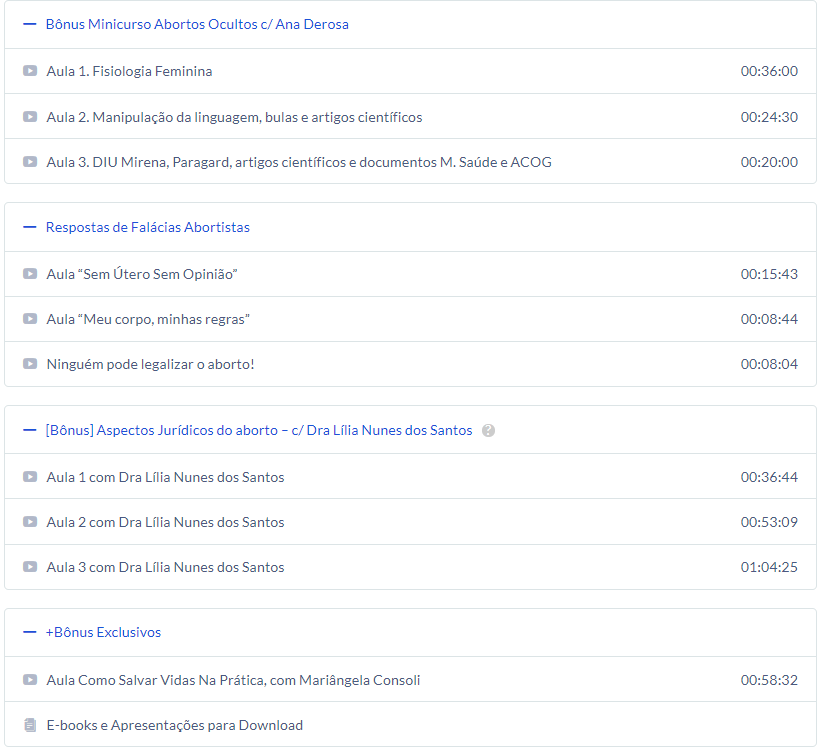The width and height of the screenshot is (824, 750).
Task: Open E-books e Apresentações para Download
Action: [x=174, y=725]
